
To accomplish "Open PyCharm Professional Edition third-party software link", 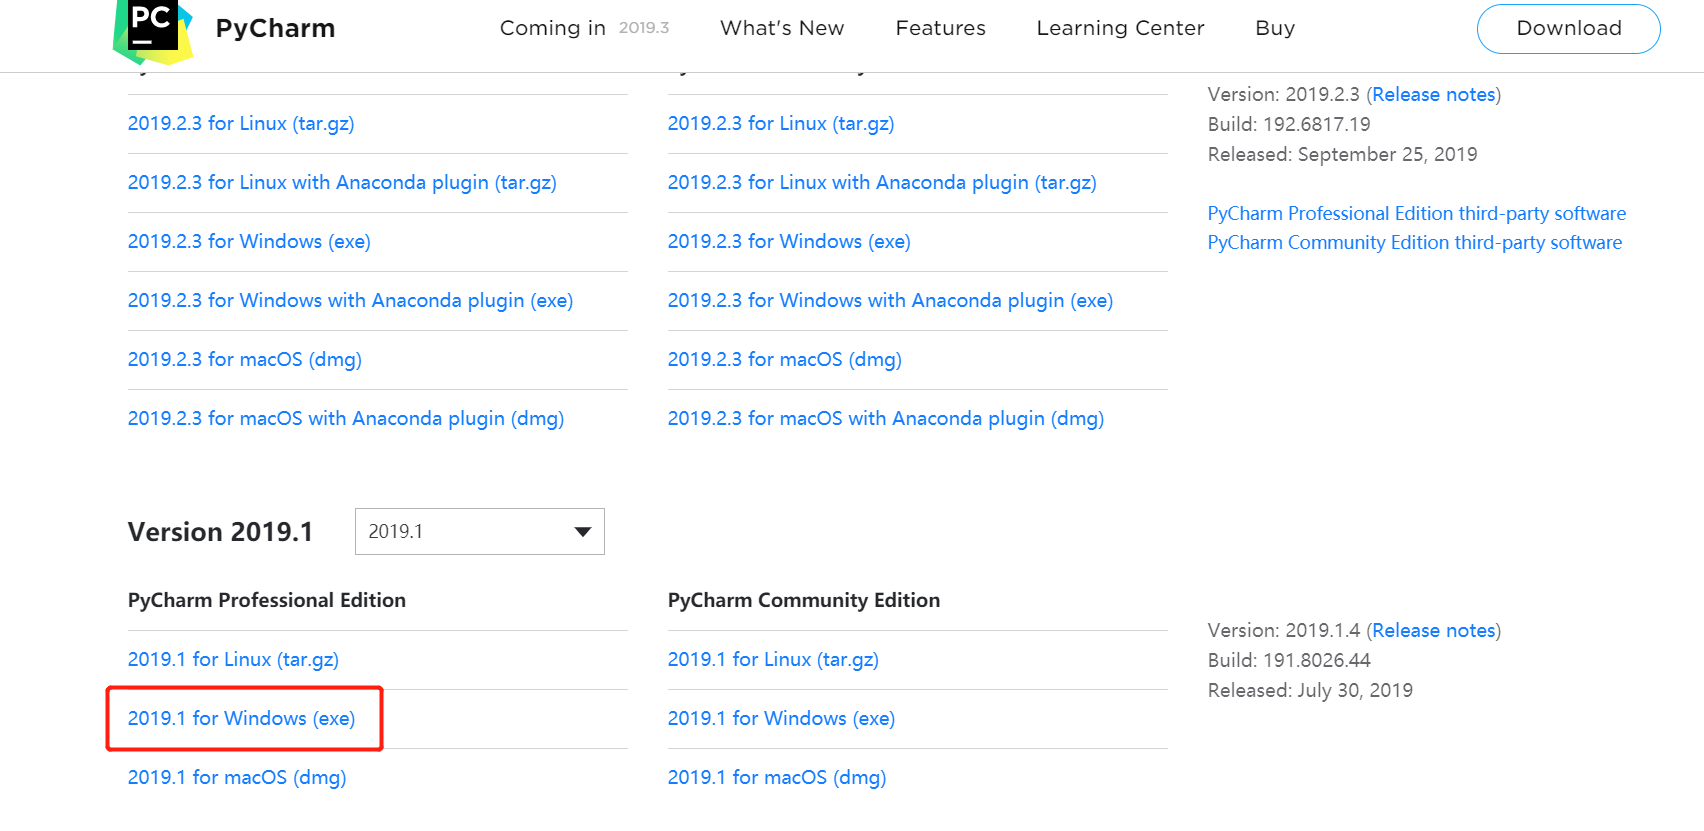I will tap(1417, 213).
